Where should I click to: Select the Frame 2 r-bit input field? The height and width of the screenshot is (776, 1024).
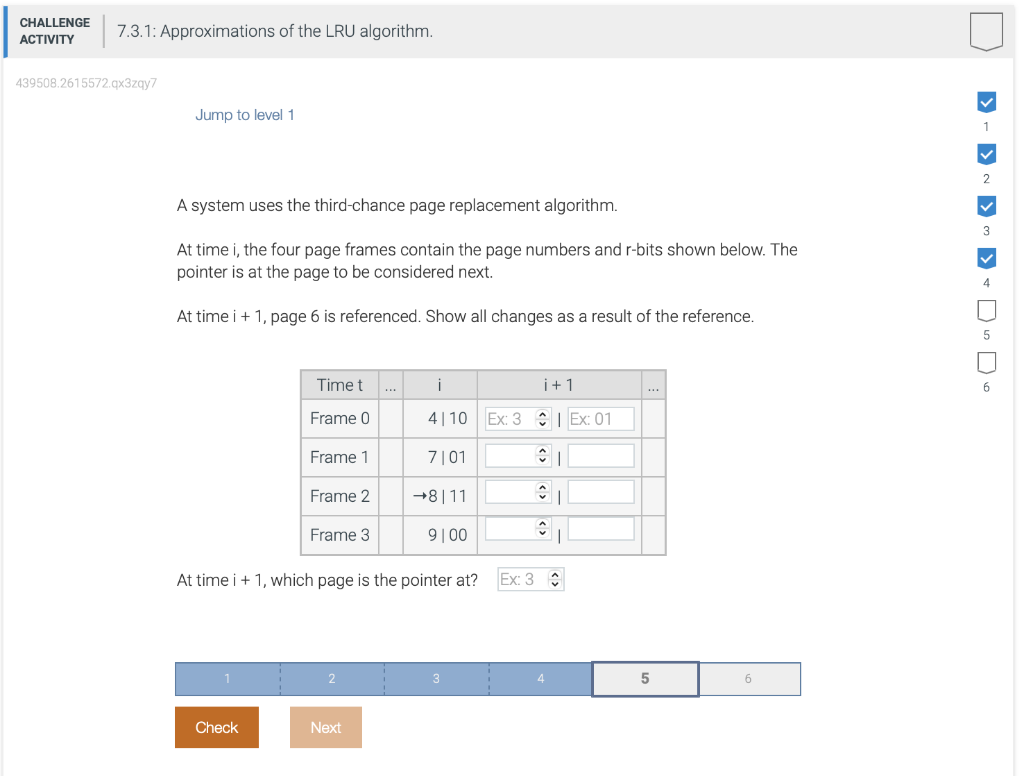(600, 491)
